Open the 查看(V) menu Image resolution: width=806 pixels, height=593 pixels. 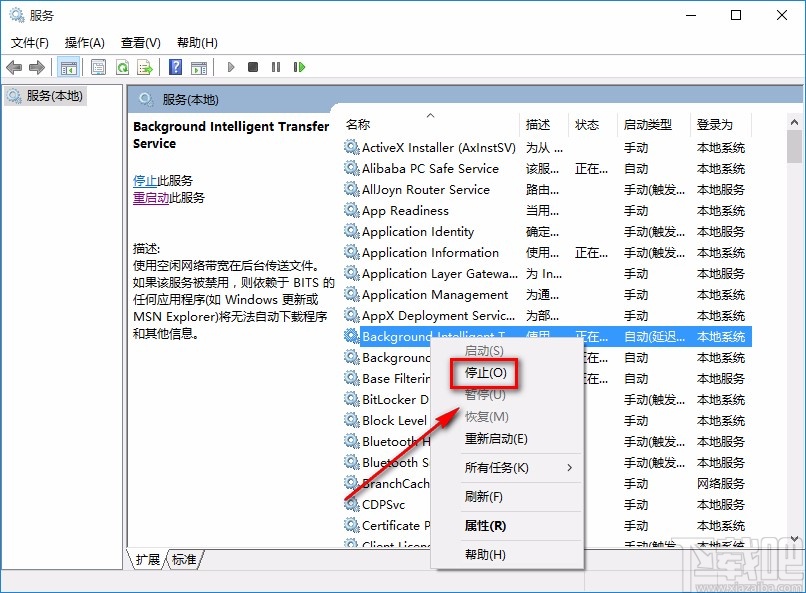138,43
